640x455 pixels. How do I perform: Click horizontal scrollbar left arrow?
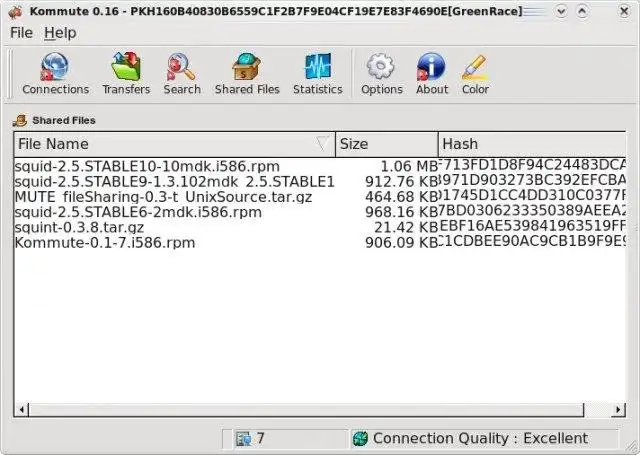21,409
